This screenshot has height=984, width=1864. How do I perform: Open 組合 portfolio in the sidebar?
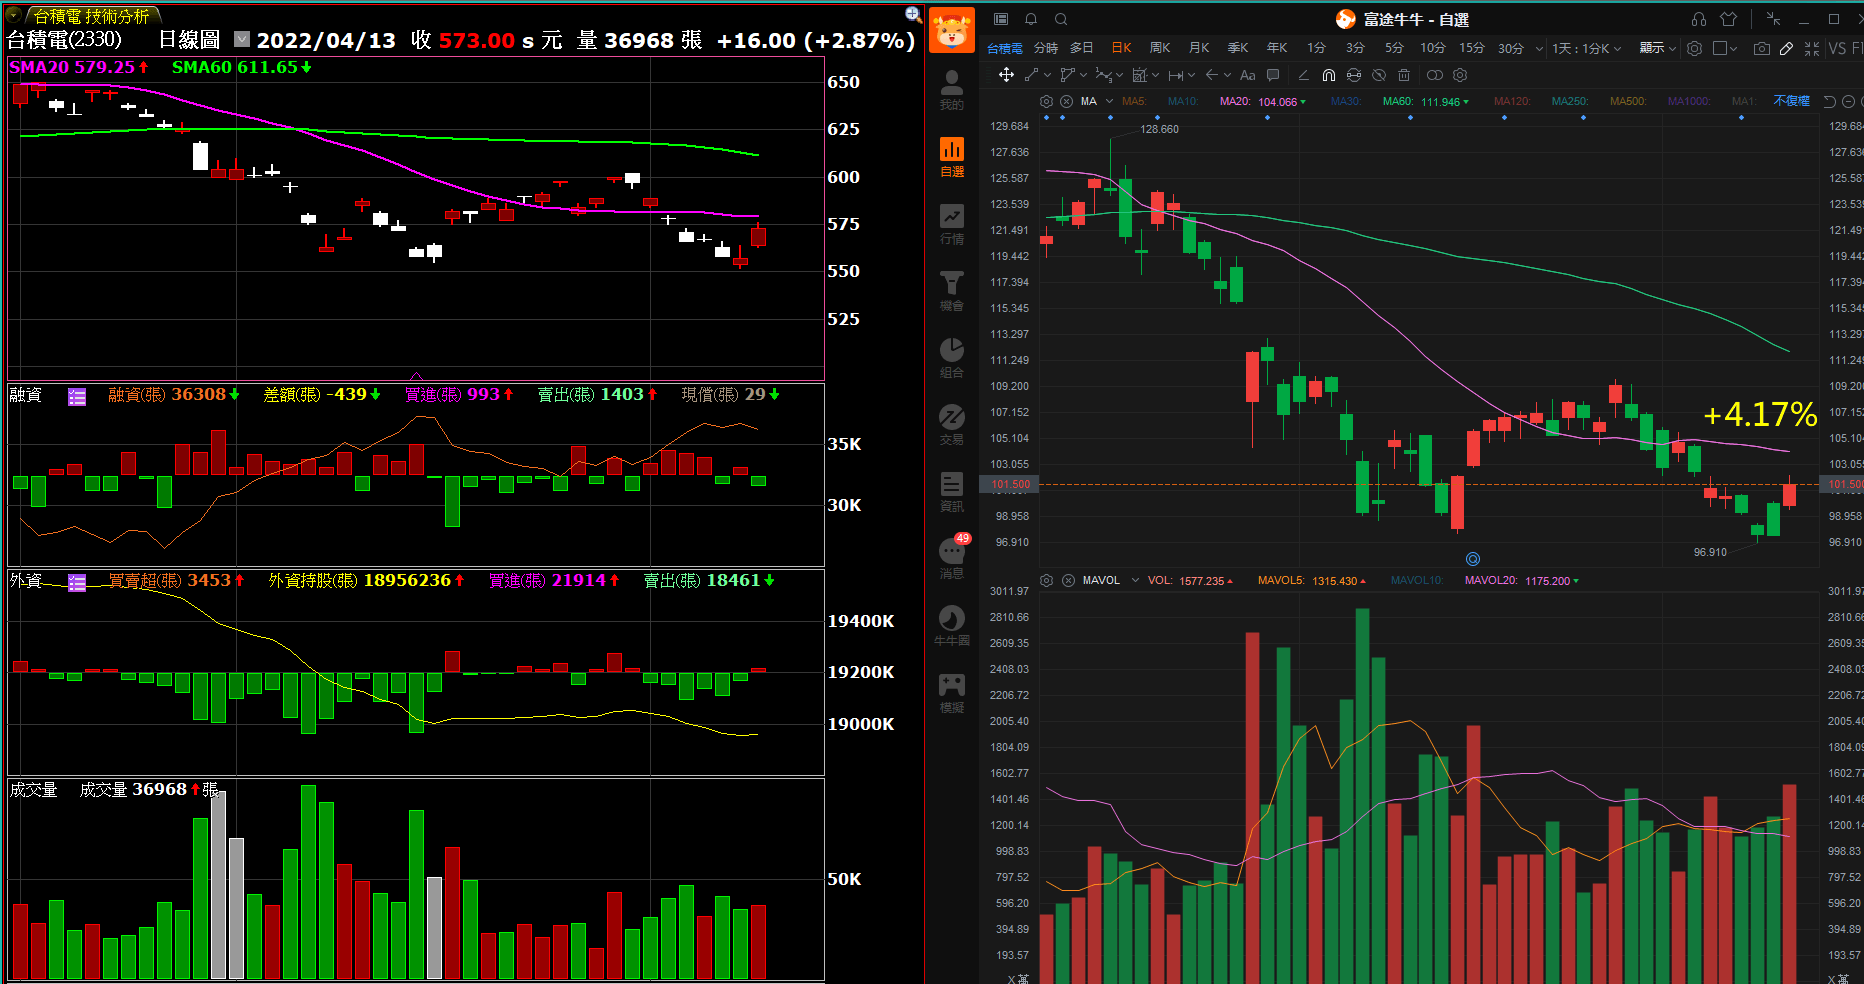tap(952, 359)
